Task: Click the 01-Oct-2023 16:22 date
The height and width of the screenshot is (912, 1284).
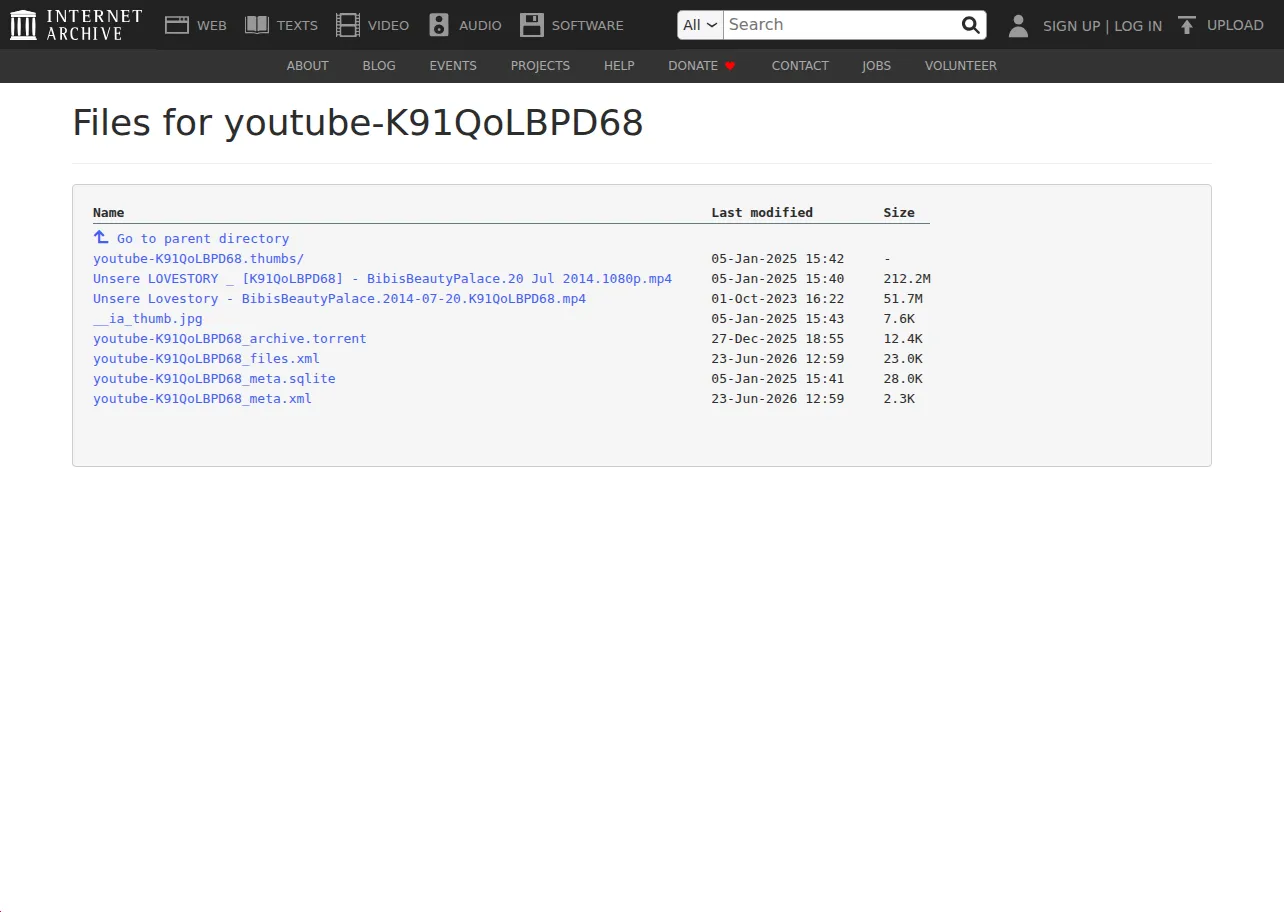Action: (x=778, y=299)
